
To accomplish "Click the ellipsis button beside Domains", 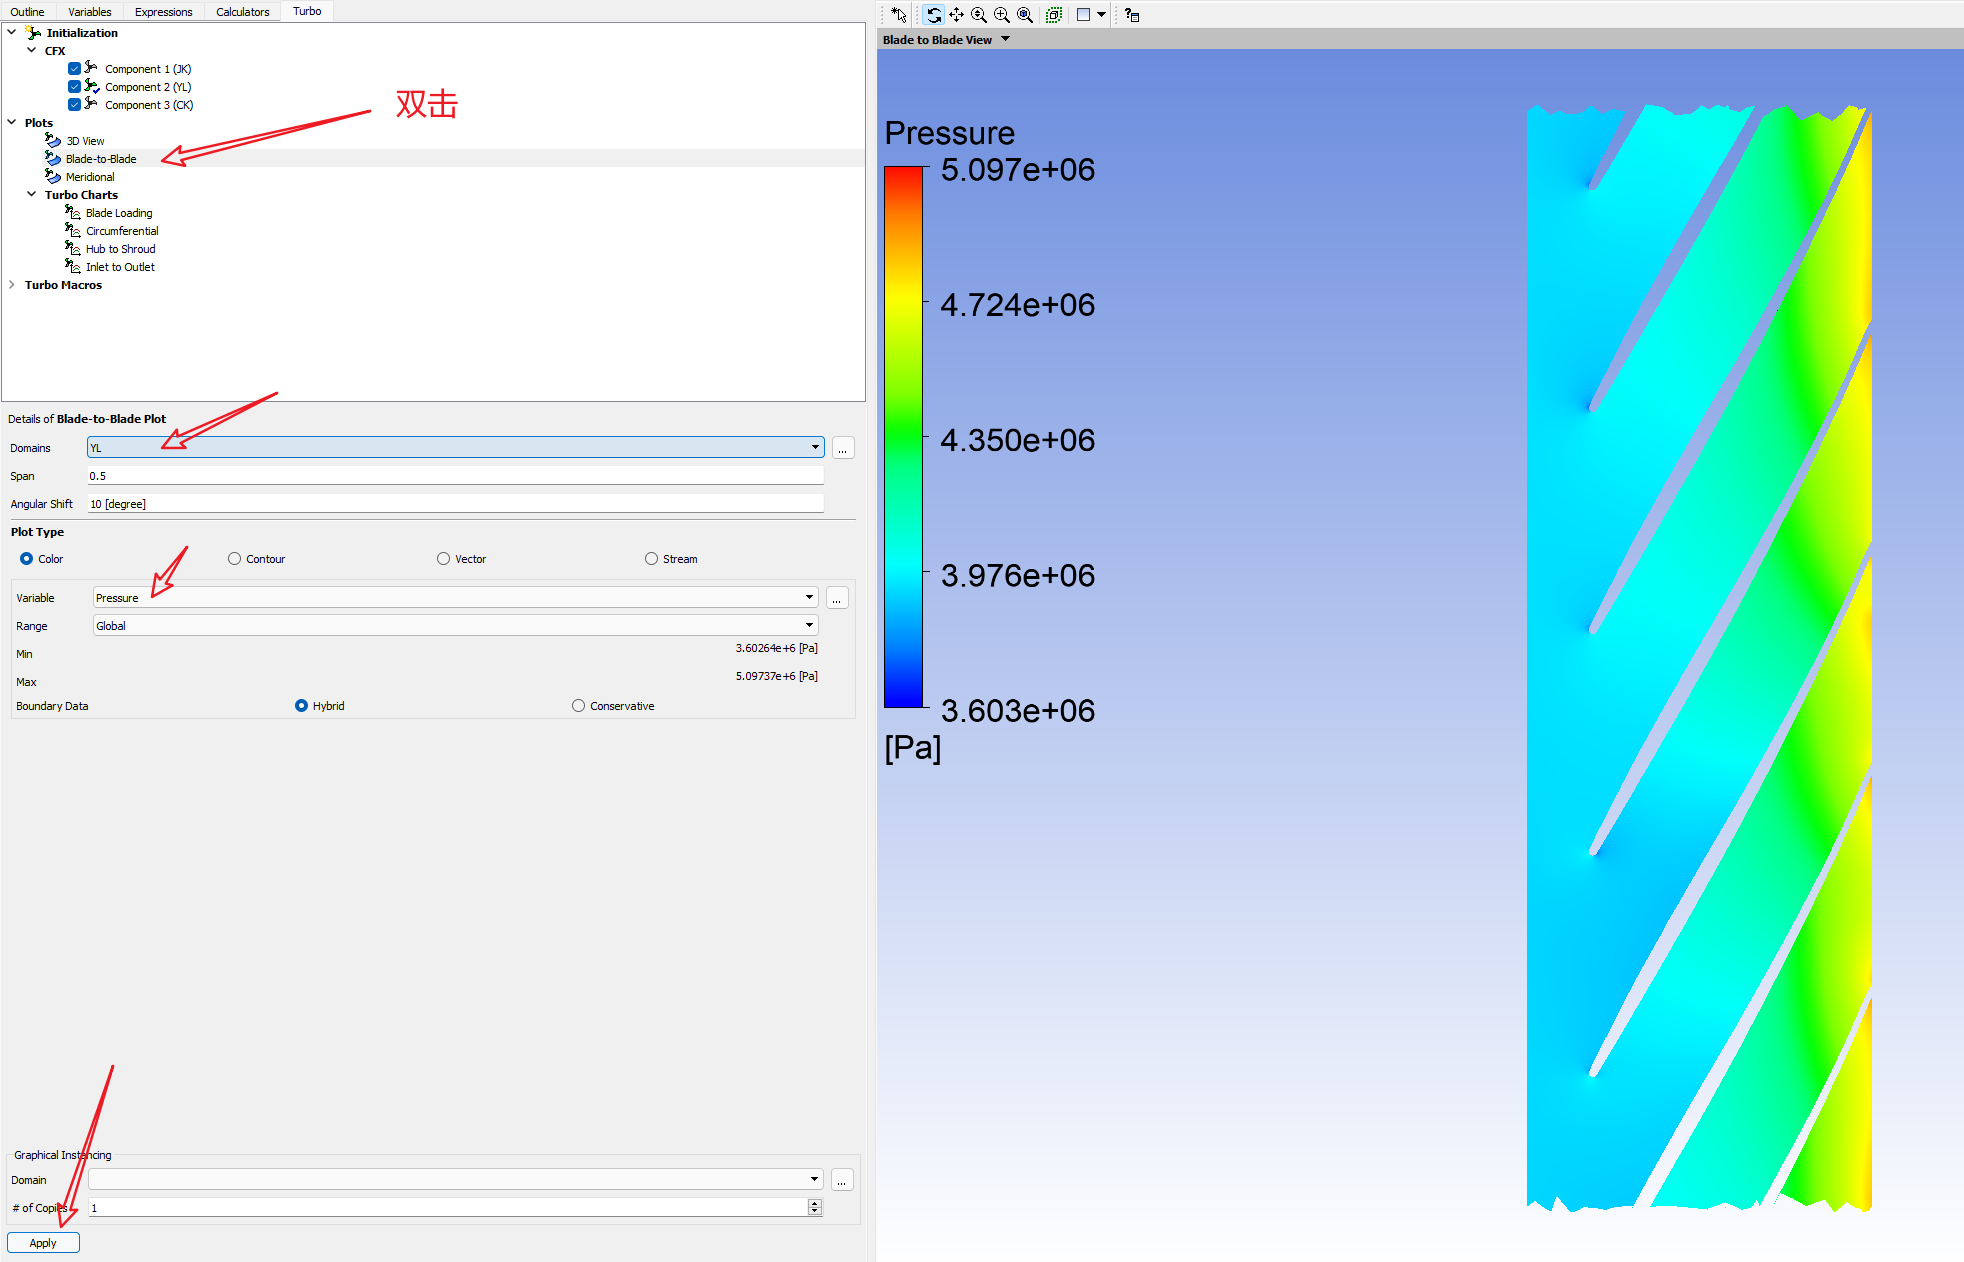I will tap(842, 448).
